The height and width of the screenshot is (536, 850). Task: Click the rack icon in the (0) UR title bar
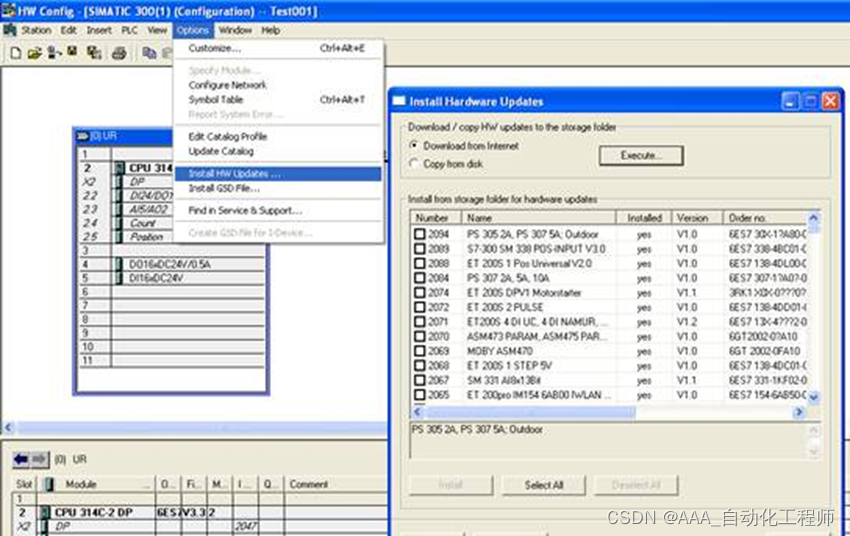82,136
